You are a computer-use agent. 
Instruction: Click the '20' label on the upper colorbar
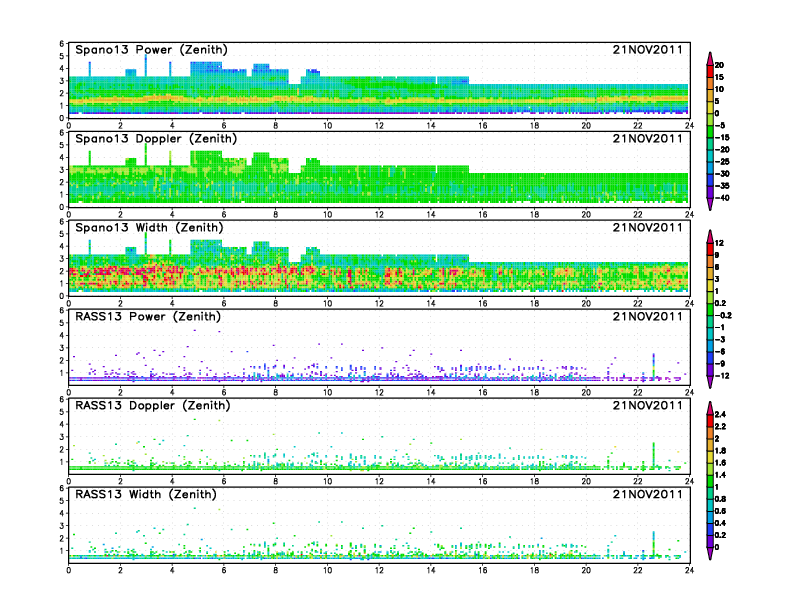click(719, 65)
